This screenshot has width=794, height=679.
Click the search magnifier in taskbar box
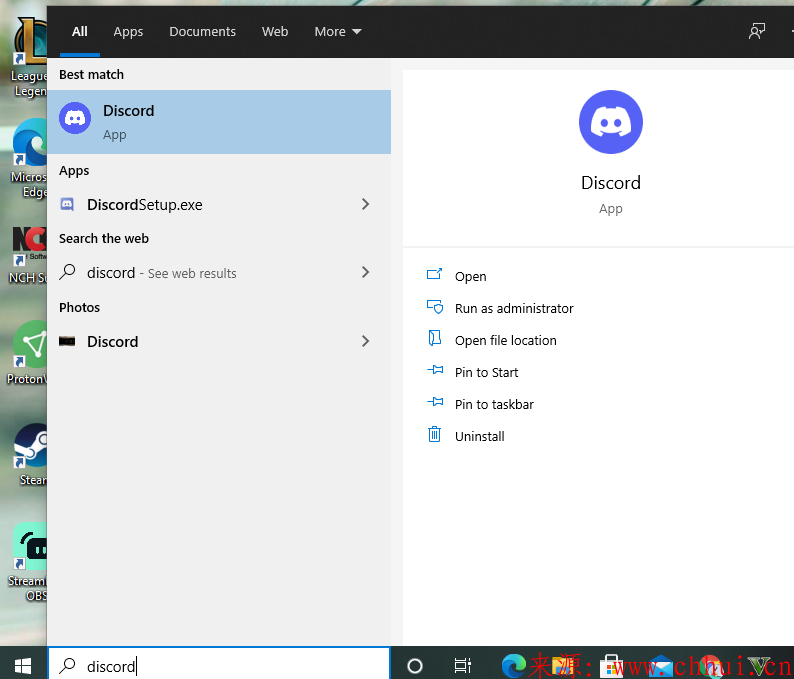[67, 665]
